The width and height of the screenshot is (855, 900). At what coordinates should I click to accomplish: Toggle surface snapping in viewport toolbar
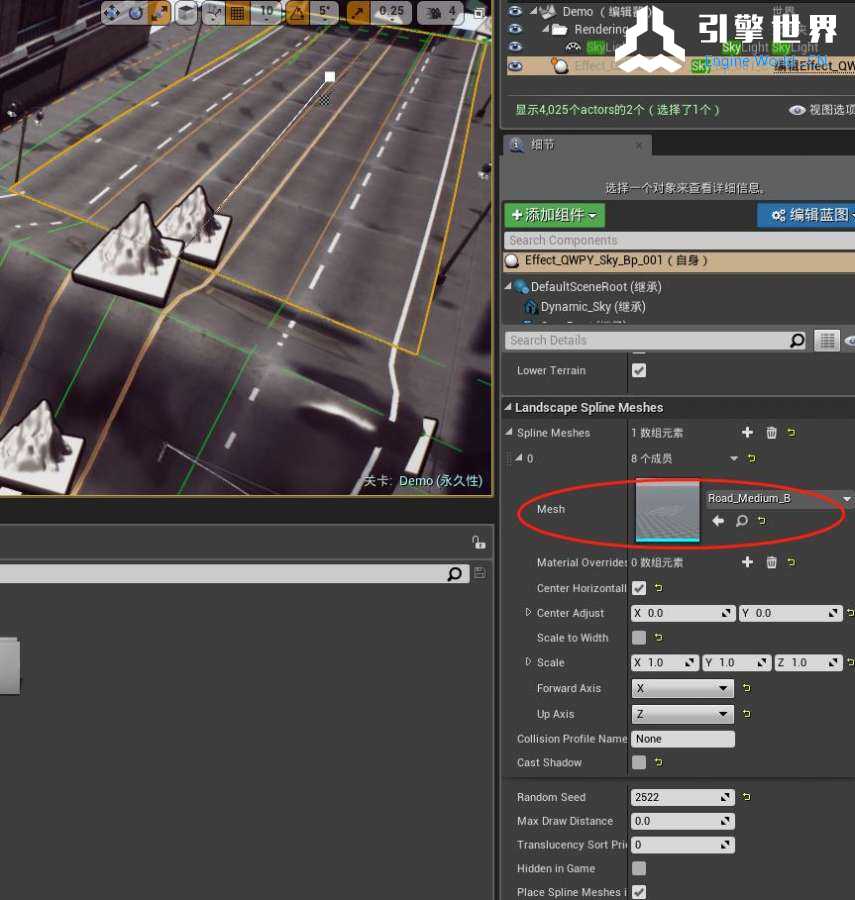point(215,13)
